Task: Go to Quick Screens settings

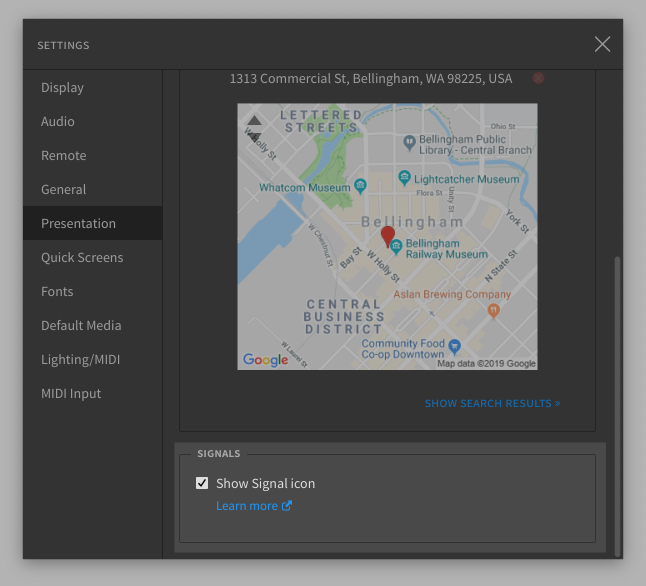Action: tap(93, 258)
